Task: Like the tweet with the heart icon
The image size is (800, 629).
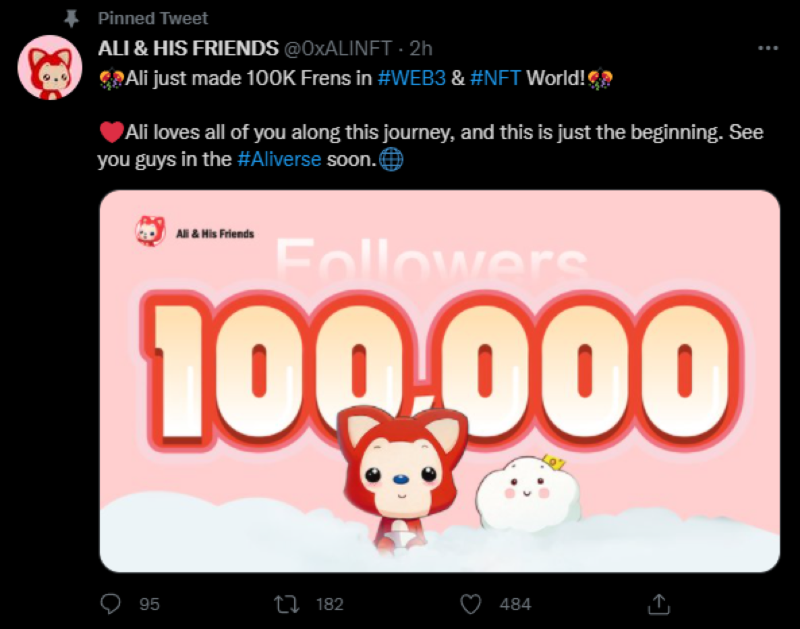Action: pyautogui.click(x=470, y=605)
